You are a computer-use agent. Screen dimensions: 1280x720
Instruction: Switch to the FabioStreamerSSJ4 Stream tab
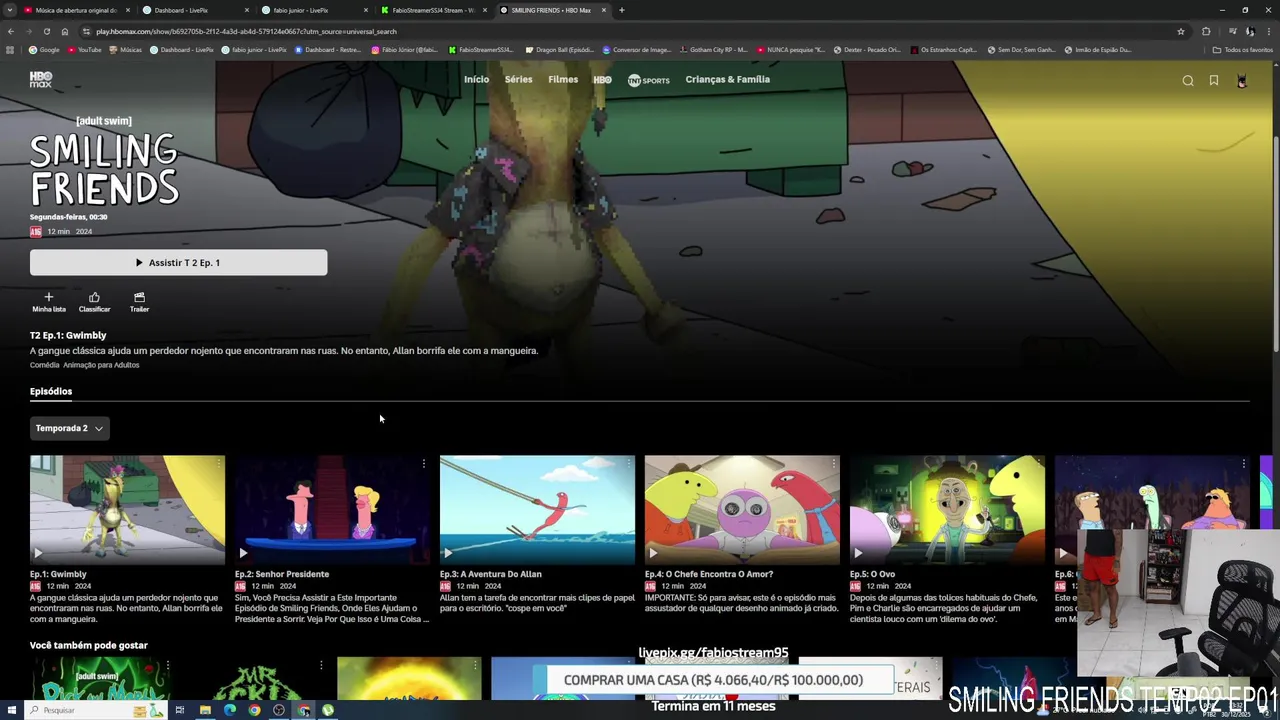tap(435, 10)
